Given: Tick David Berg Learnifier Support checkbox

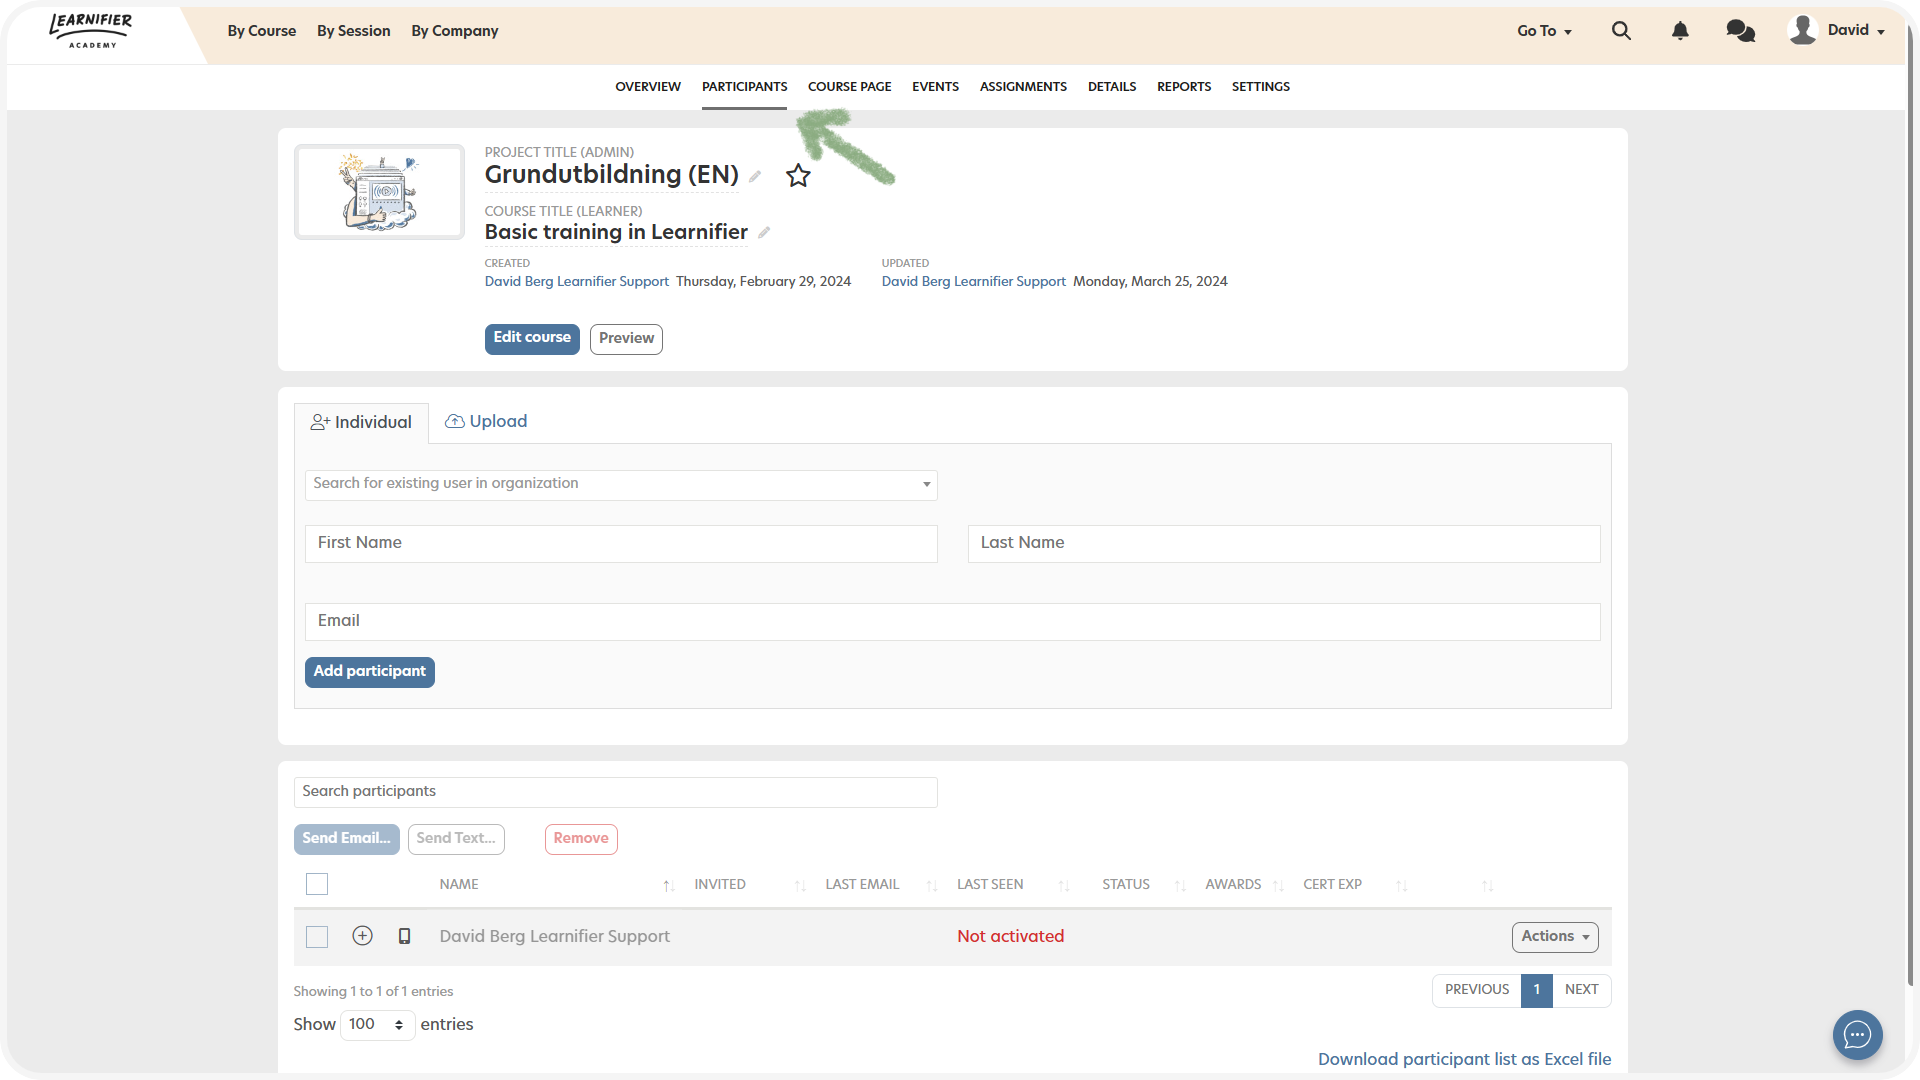Looking at the screenshot, I should pos(317,937).
